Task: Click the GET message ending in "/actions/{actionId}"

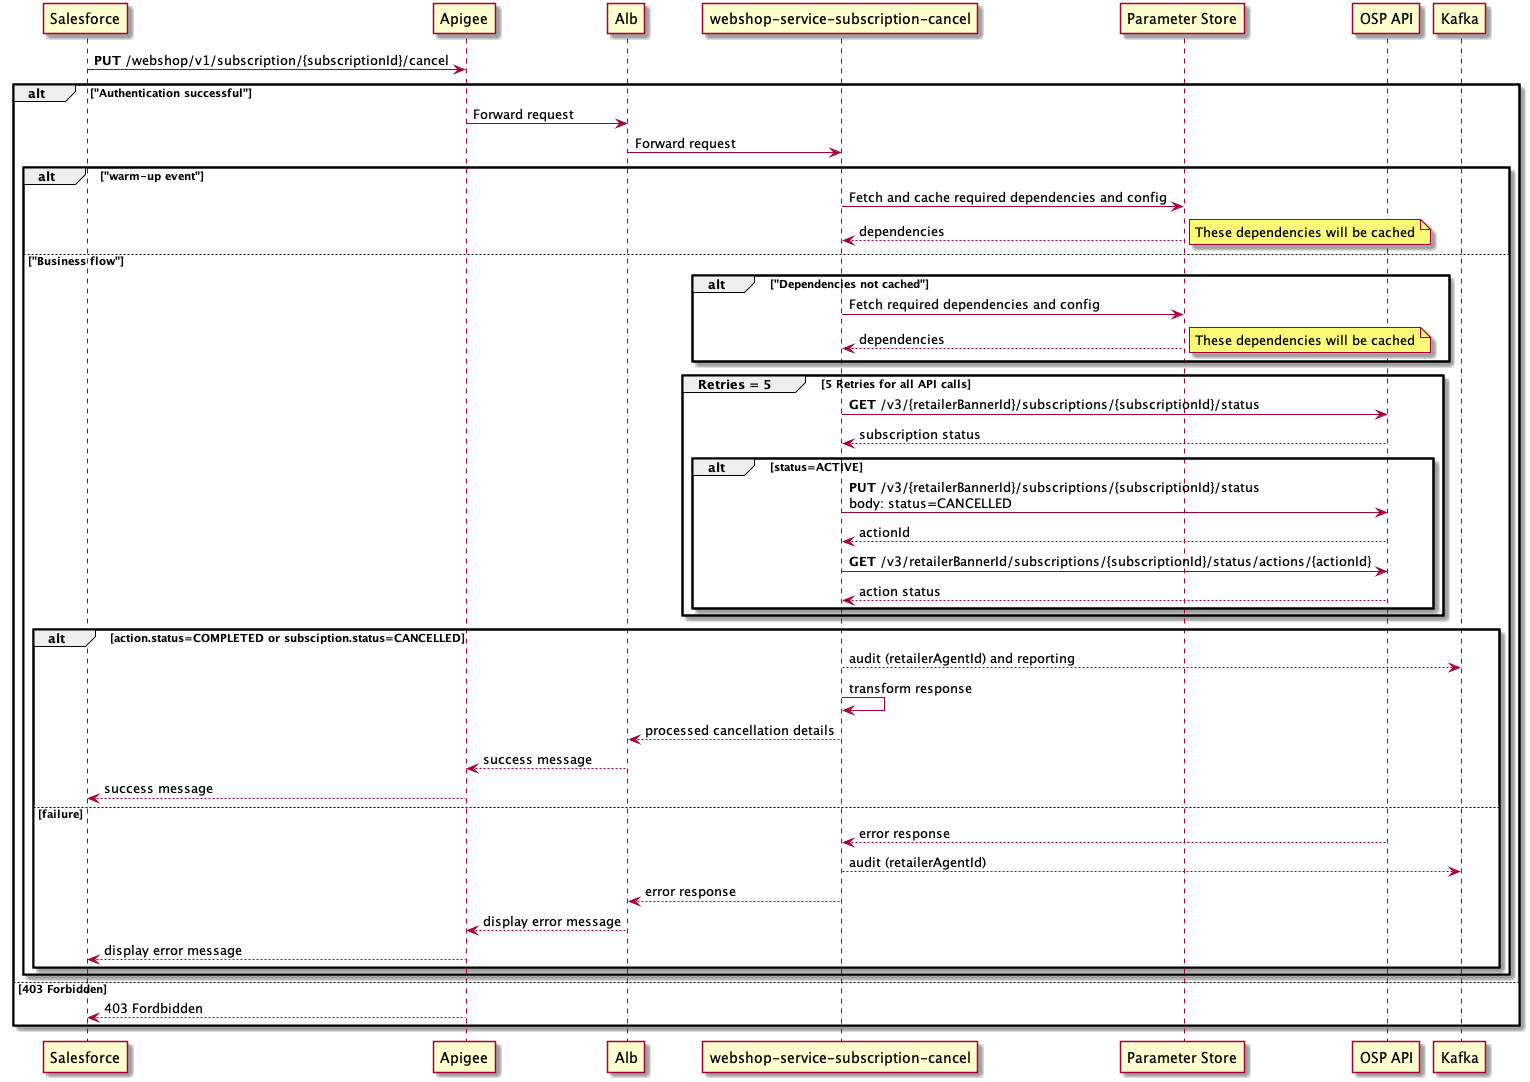Action: click(1110, 562)
